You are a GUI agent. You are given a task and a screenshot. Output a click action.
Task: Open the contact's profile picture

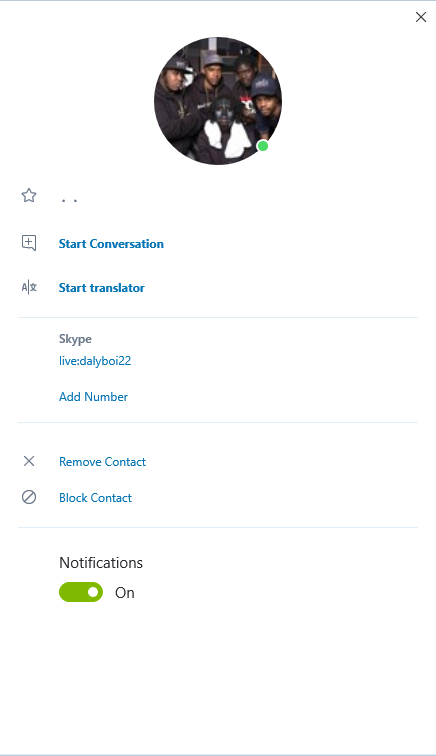pyautogui.click(x=218, y=101)
